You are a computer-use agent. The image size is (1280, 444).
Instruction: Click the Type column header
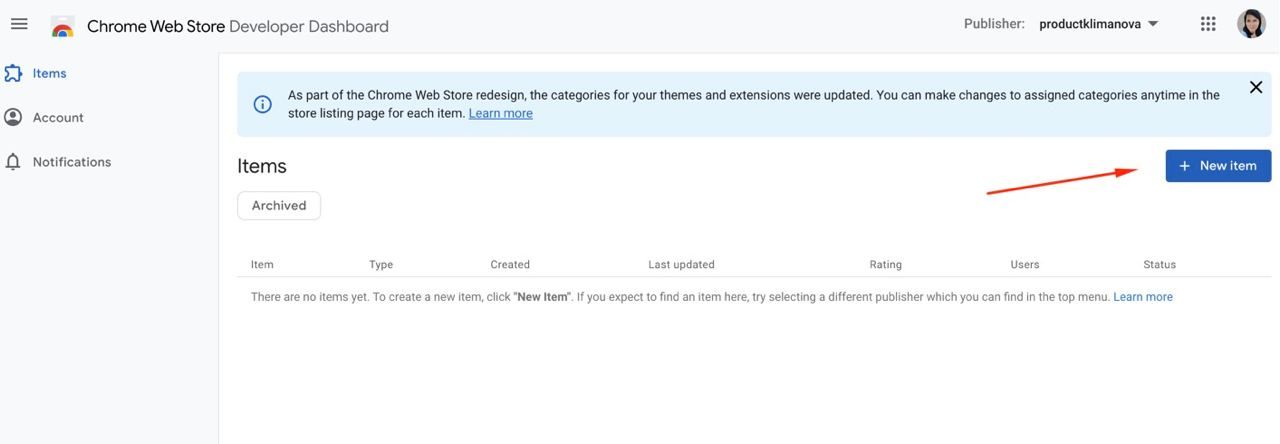click(381, 265)
